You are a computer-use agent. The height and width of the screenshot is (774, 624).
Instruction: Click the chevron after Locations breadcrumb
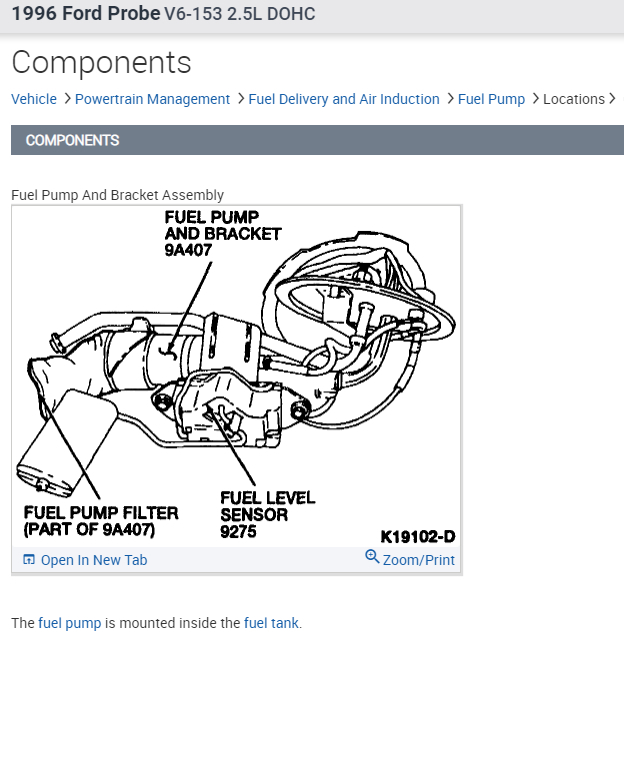point(612,99)
